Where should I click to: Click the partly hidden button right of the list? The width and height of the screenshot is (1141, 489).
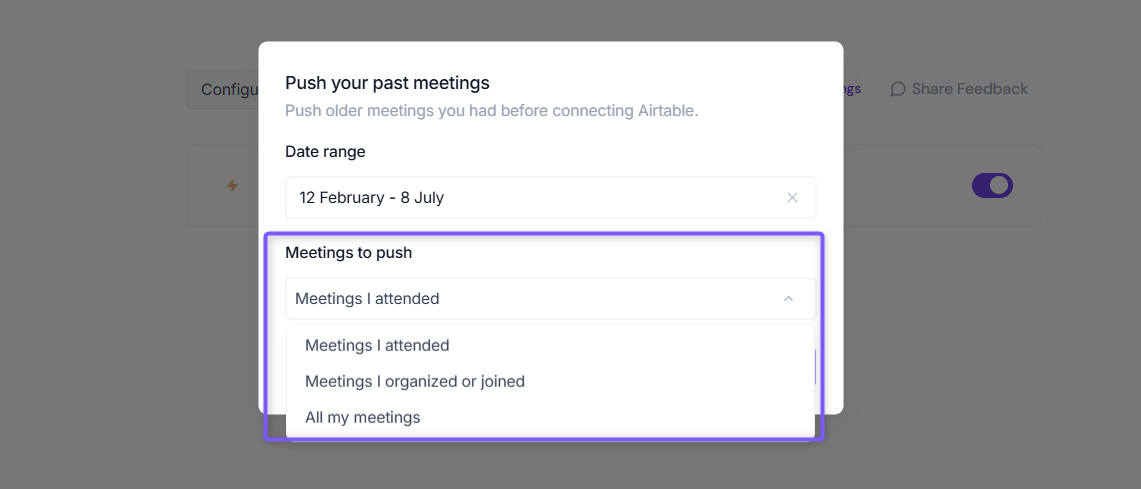815,367
